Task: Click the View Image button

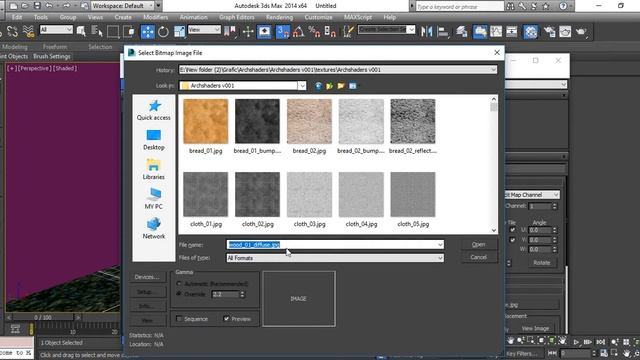Action: (x=535, y=328)
